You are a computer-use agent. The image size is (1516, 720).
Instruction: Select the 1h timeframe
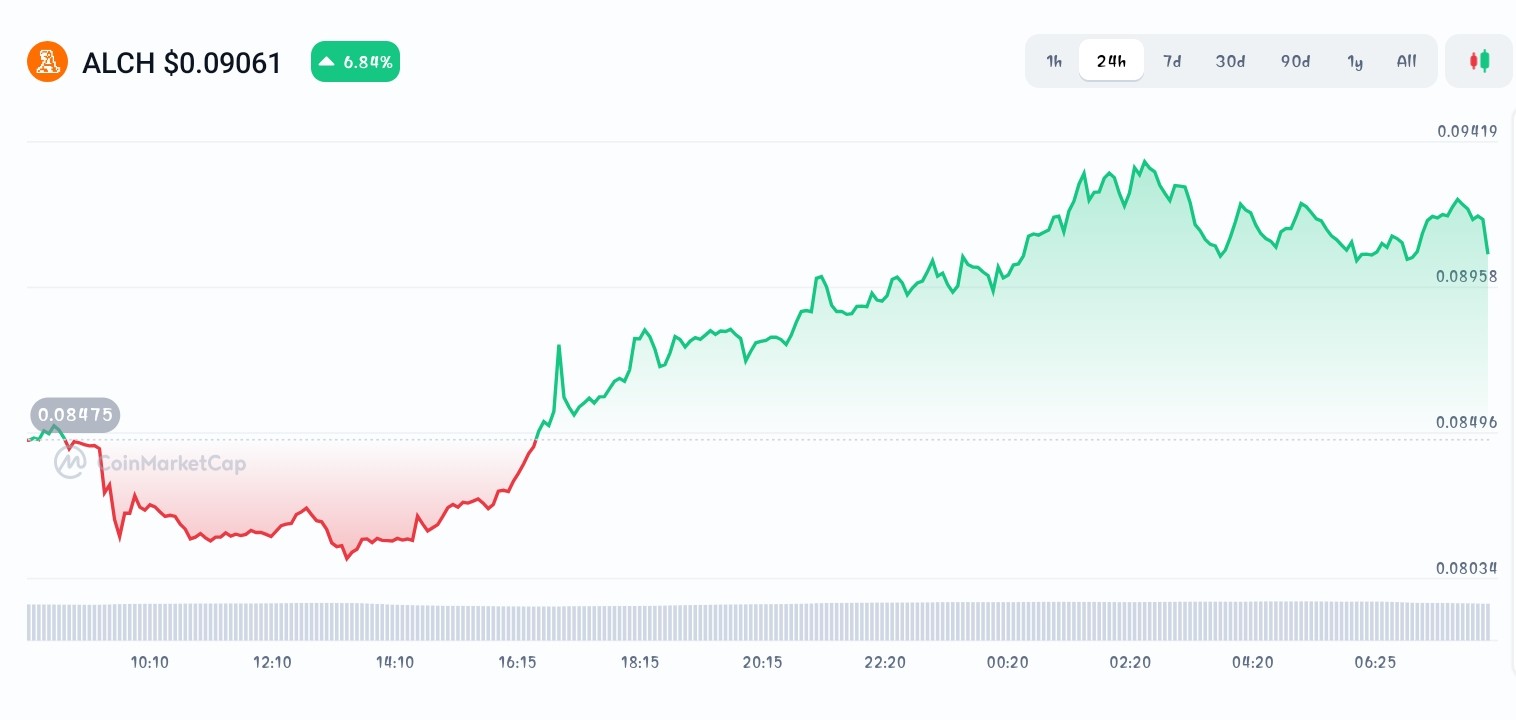click(x=1054, y=61)
